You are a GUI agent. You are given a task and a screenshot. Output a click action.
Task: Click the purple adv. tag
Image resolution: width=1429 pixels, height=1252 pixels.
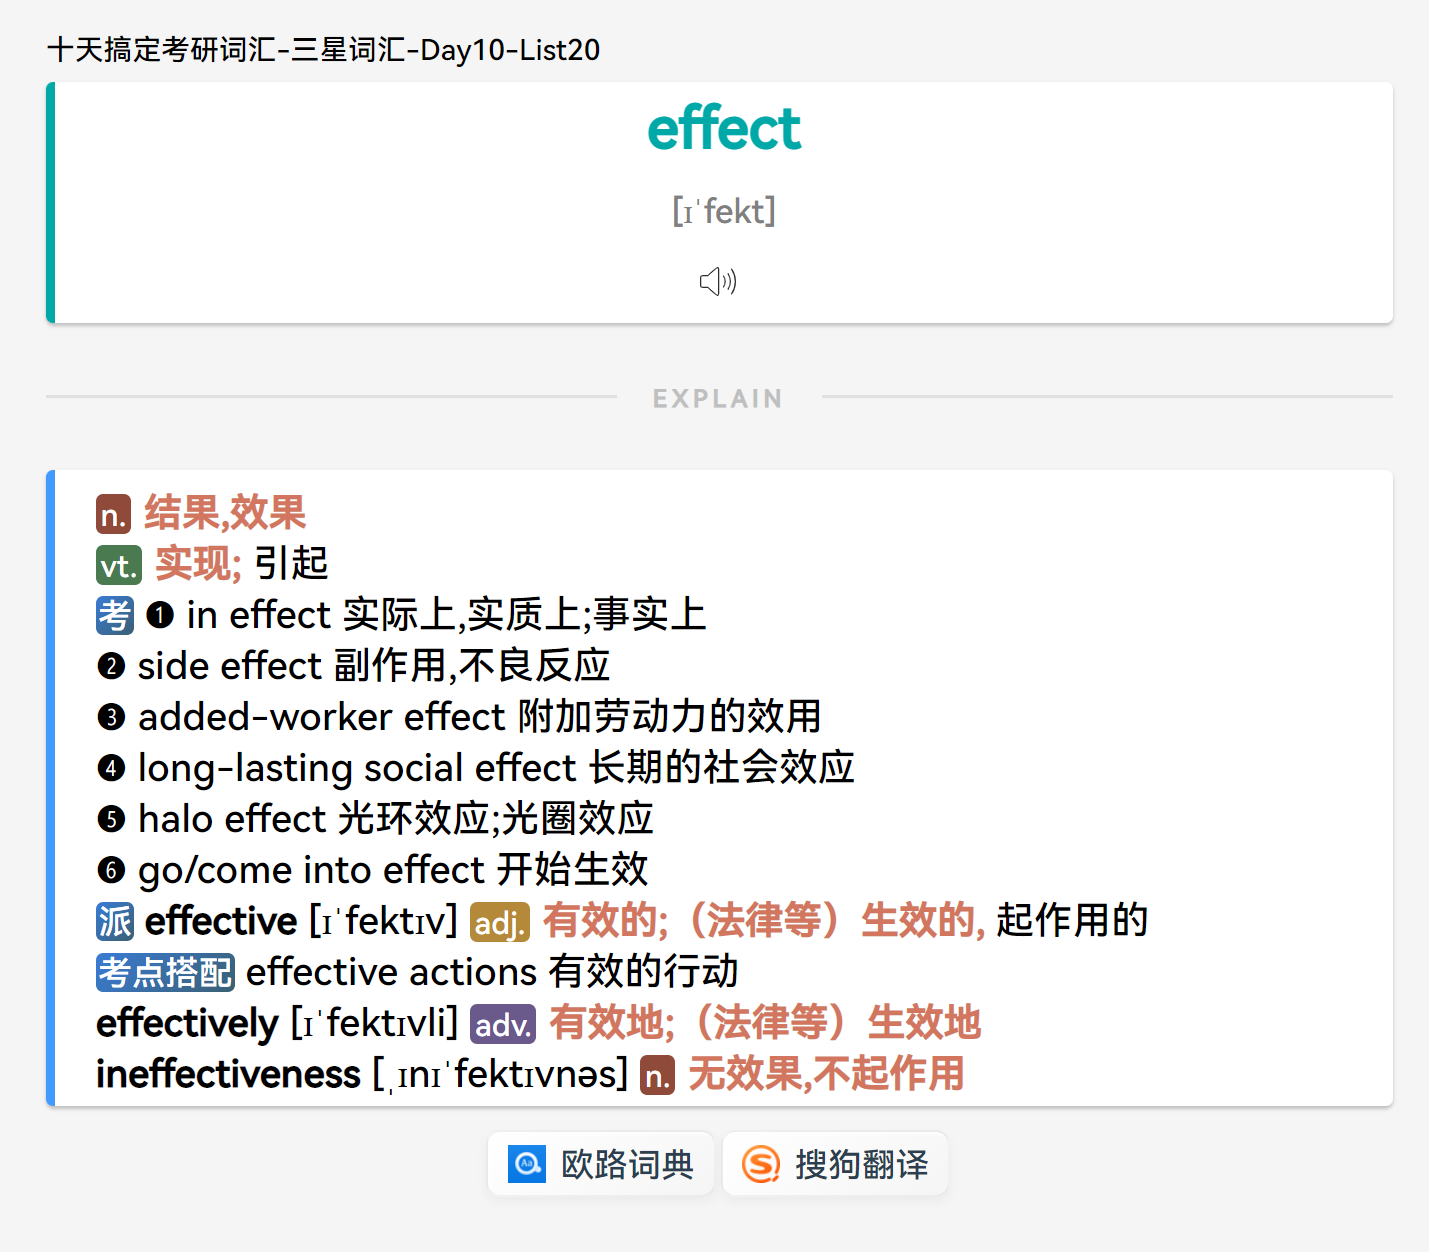coord(503,1024)
